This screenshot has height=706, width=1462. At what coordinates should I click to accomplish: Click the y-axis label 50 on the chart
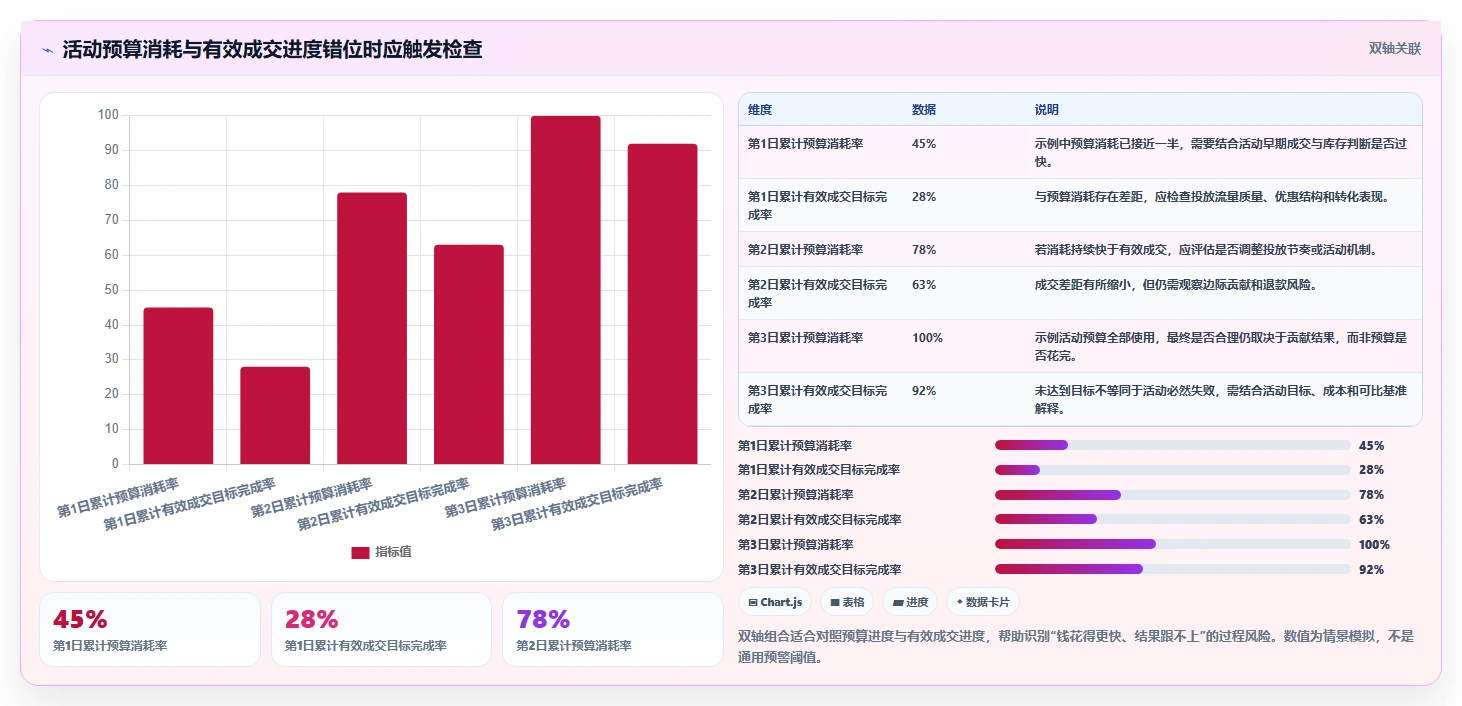click(x=111, y=290)
